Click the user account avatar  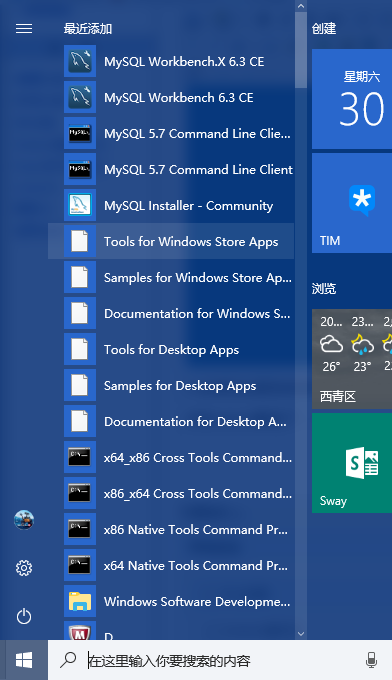pyautogui.click(x=24, y=520)
